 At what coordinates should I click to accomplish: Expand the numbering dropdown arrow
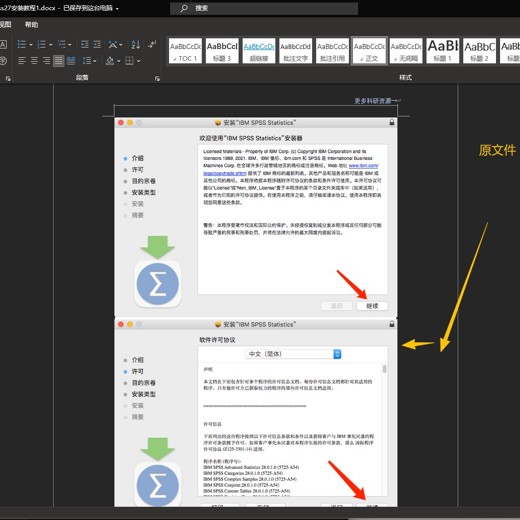(x=51, y=45)
